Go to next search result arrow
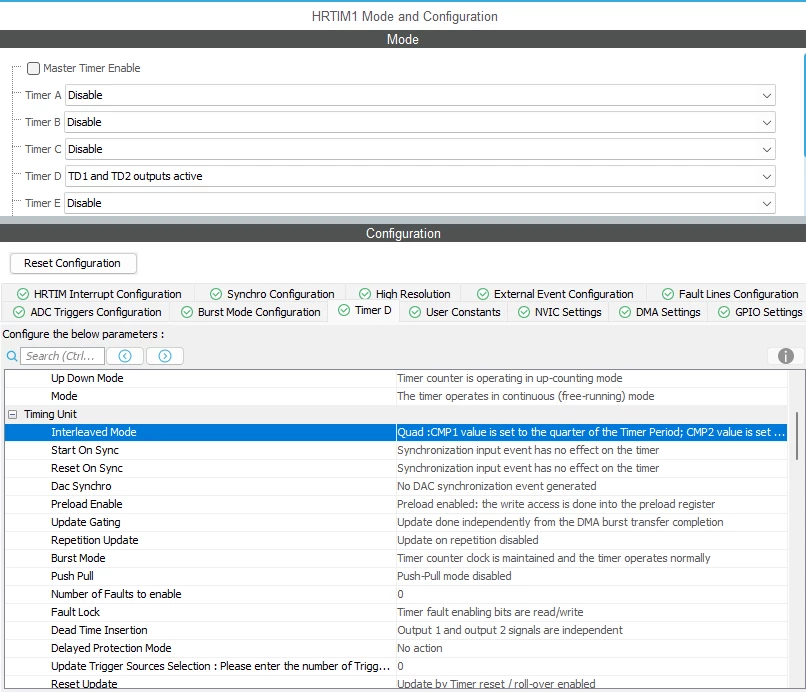The height and width of the screenshot is (692, 806). 165,356
